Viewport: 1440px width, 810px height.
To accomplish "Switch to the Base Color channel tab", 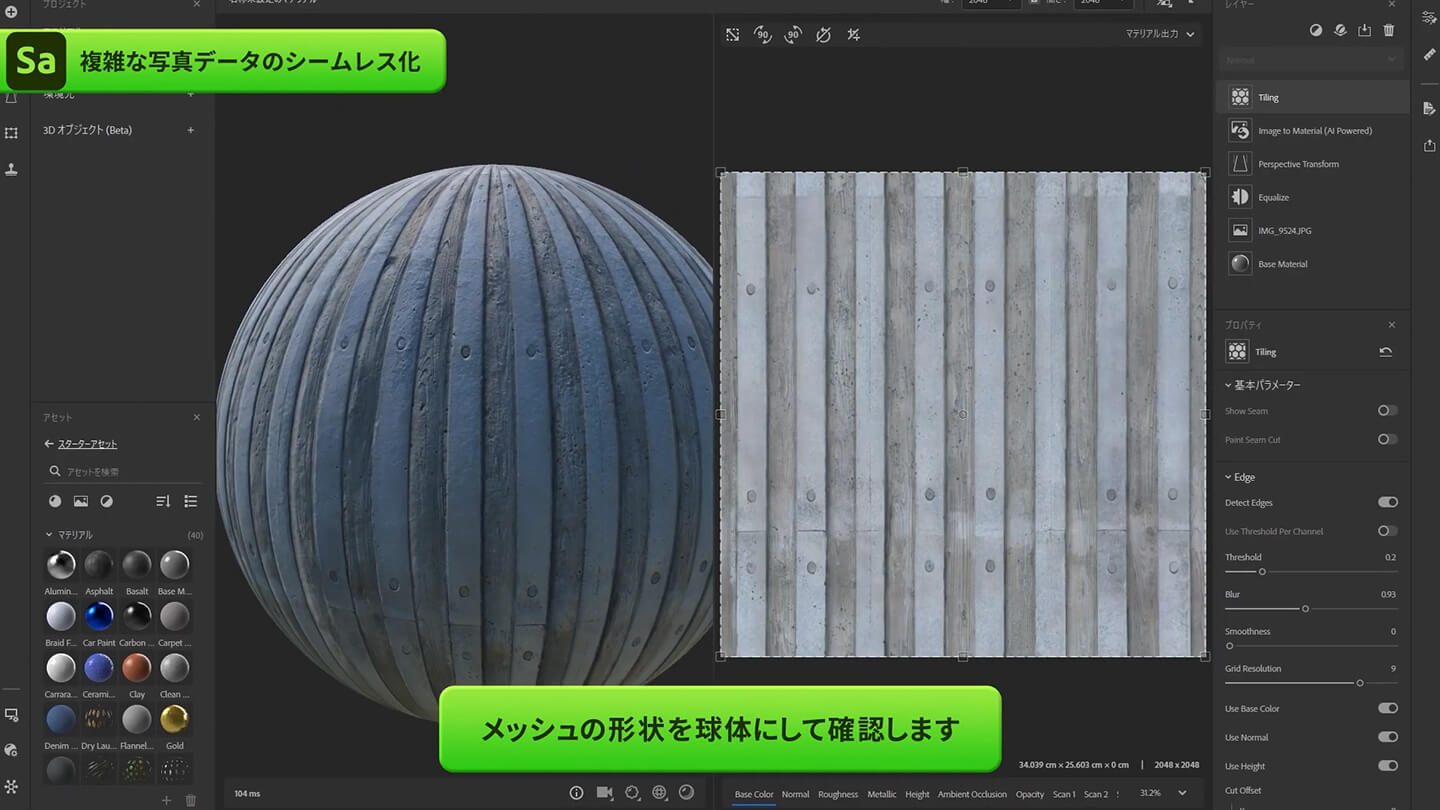I will 754,794.
